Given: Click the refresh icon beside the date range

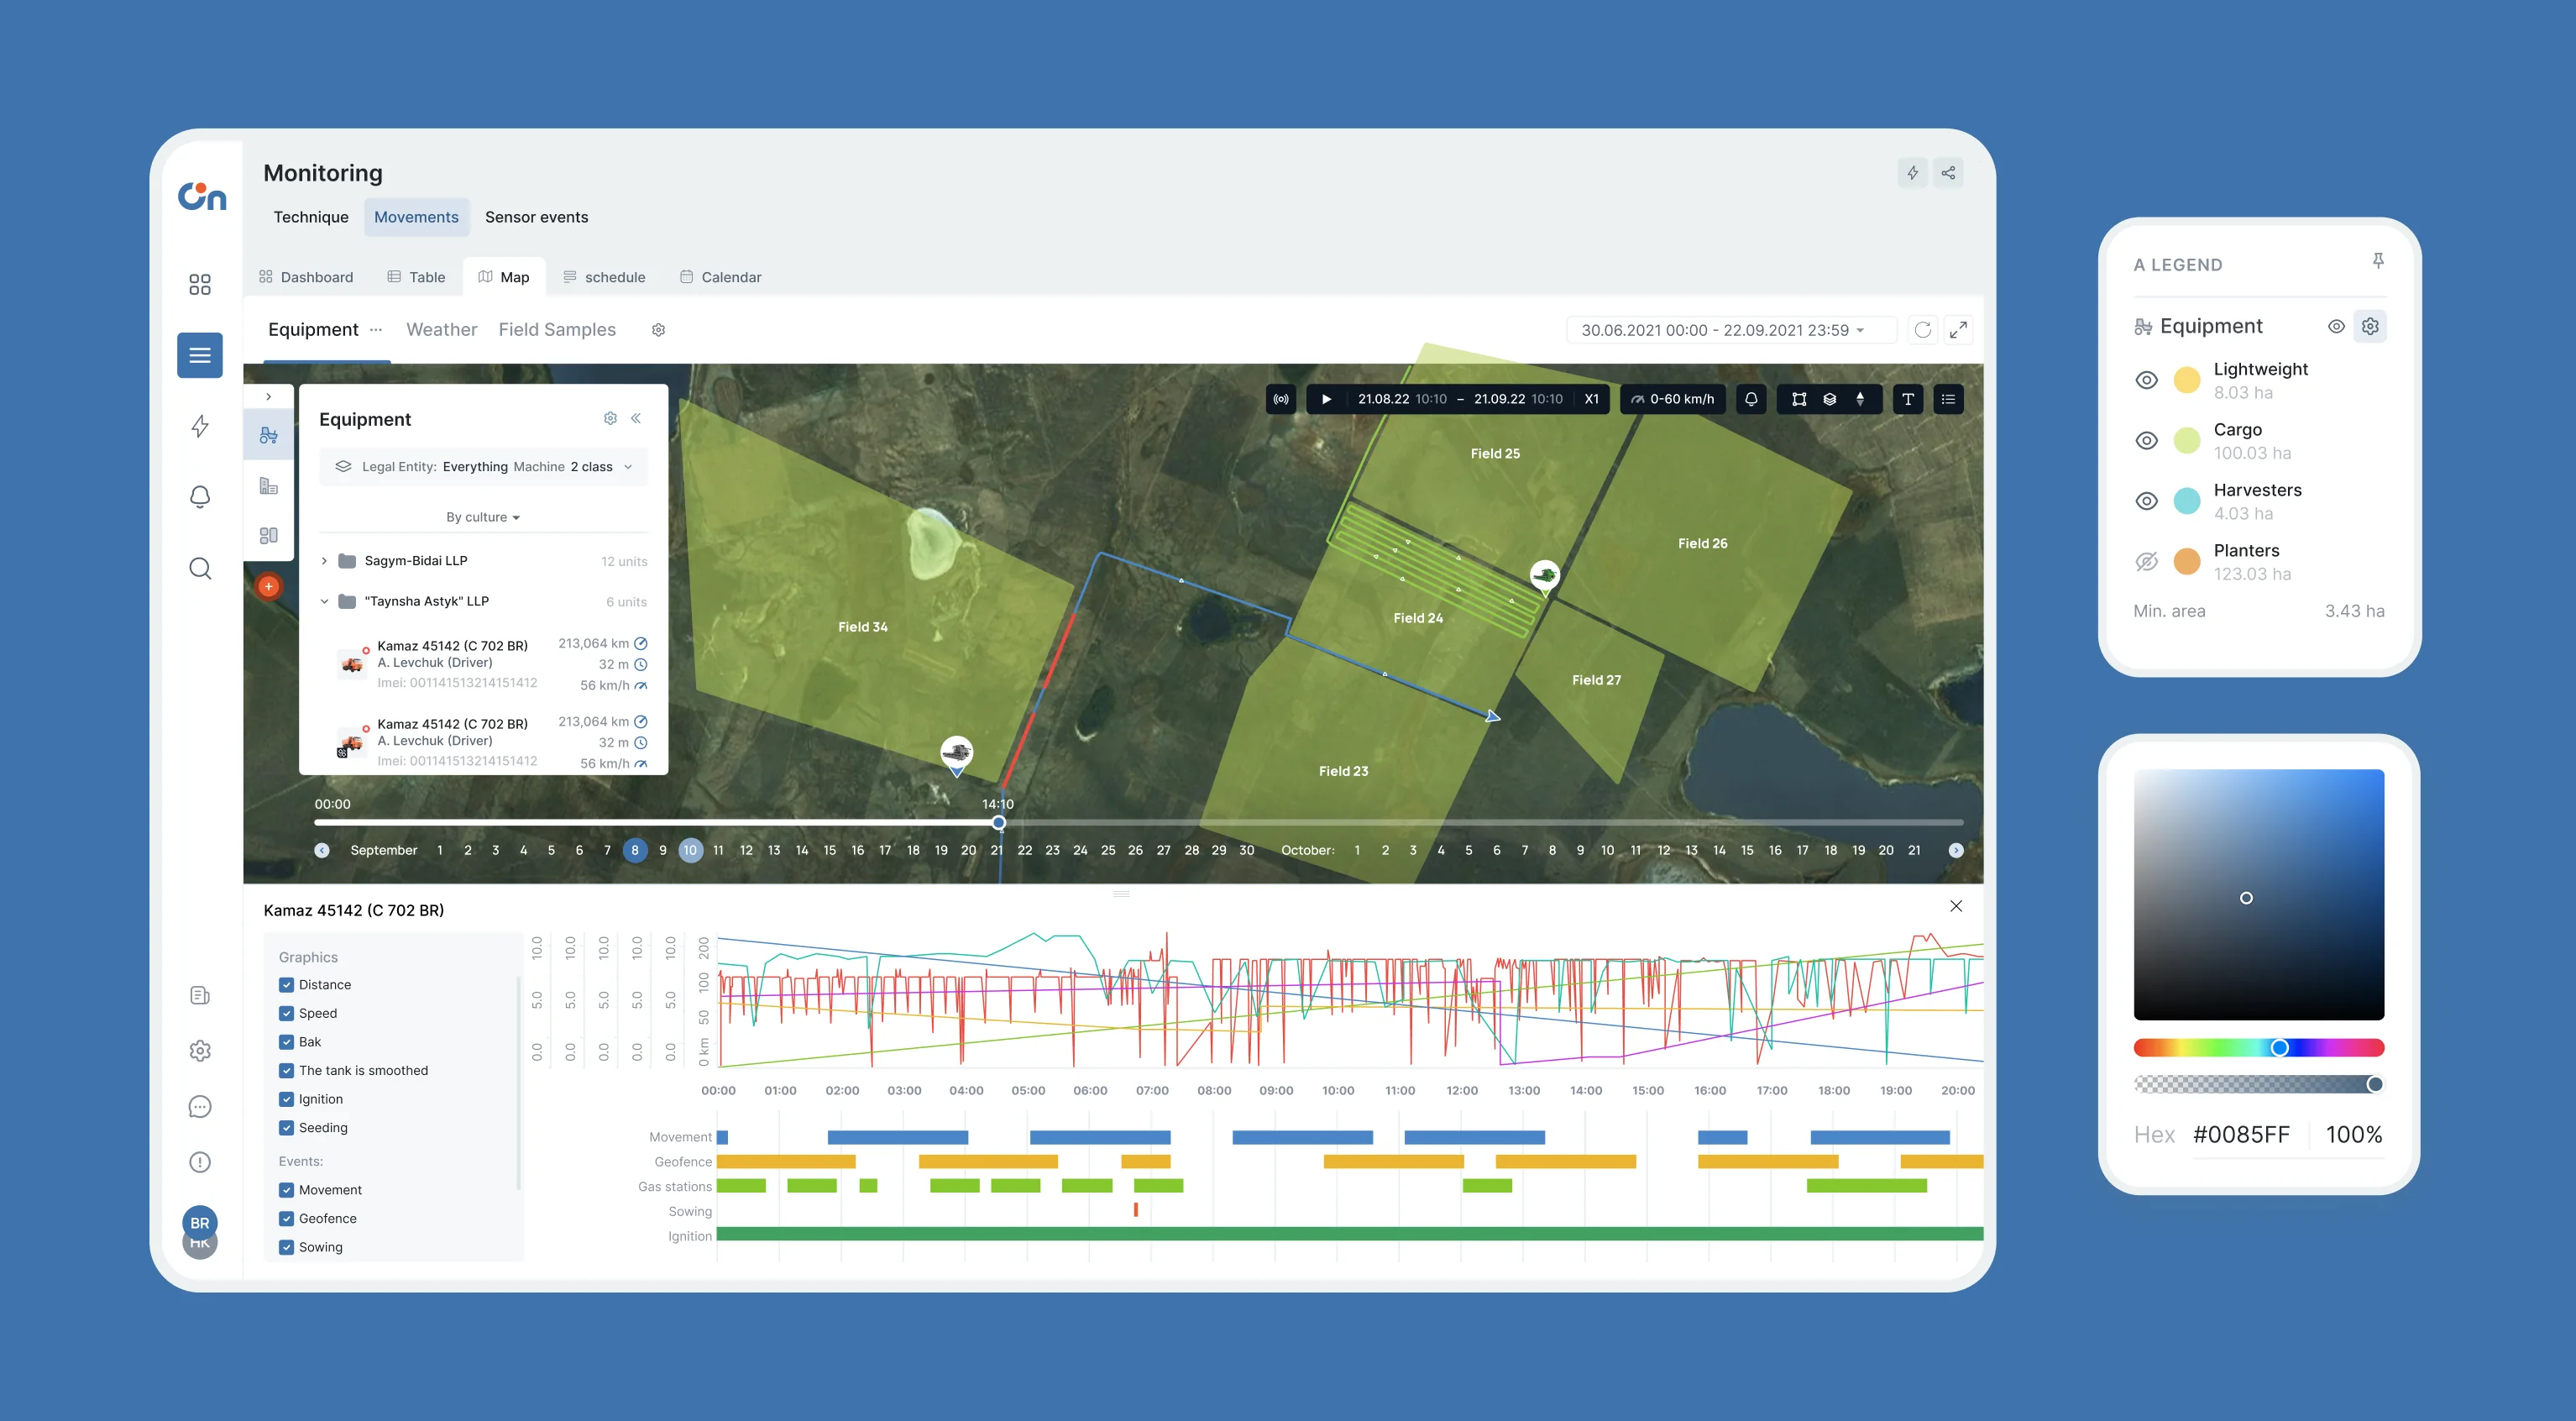Looking at the screenshot, I should [1923, 330].
